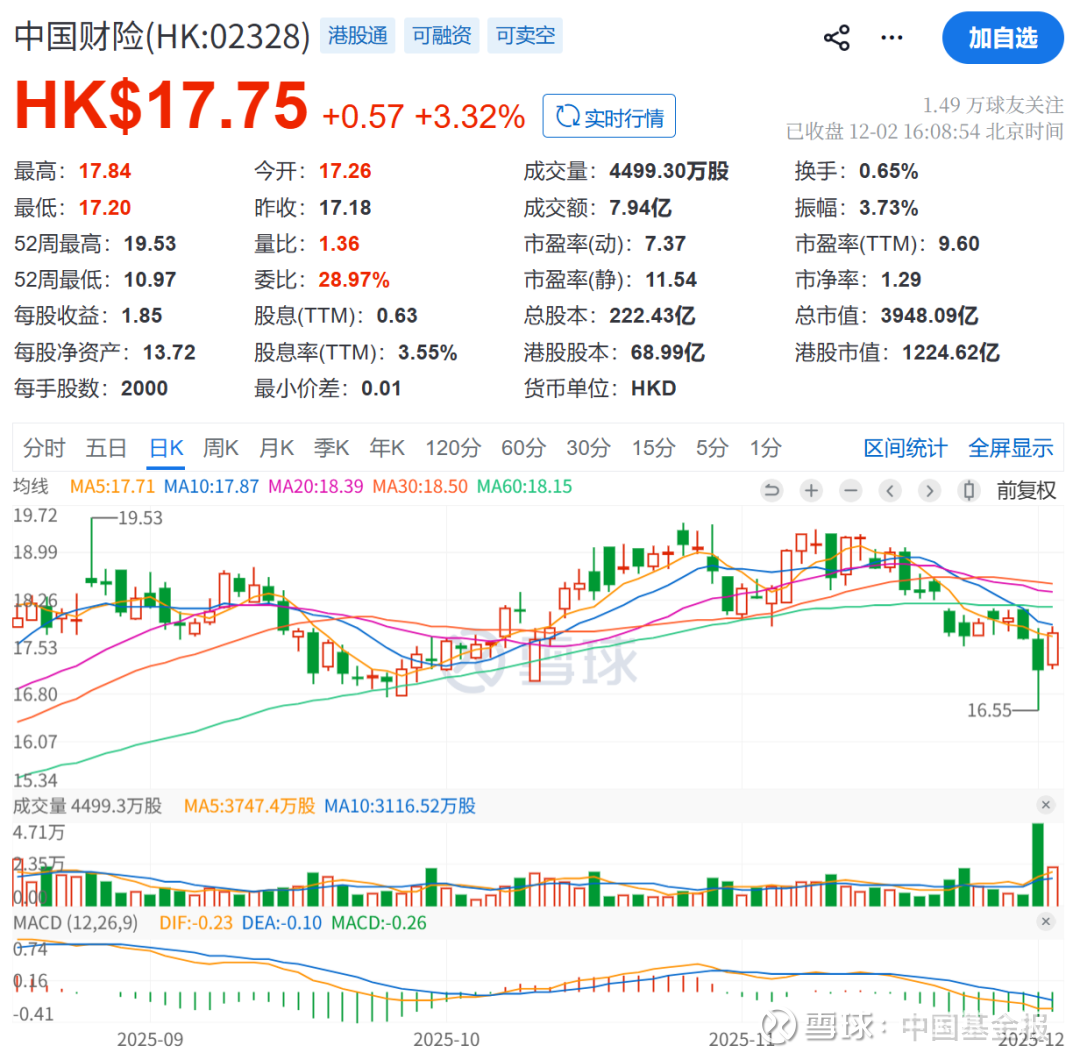
Task: Open the 前复权 adjustment dropdown
Action: coord(1026,490)
